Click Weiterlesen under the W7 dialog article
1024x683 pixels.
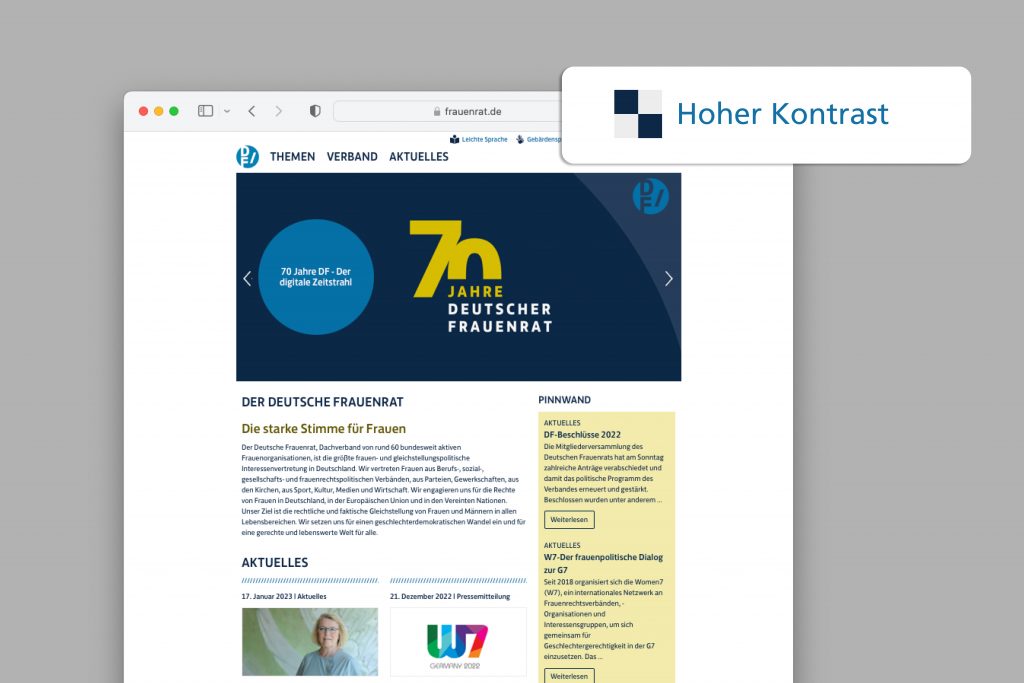coord(569,676)
